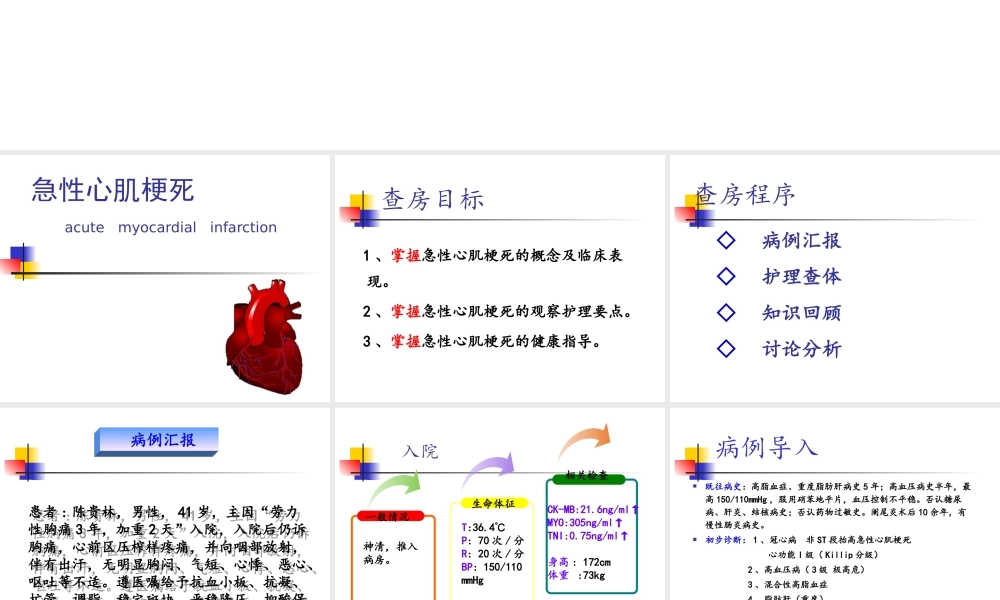
Task: Expand the 护理查体 agenda item
Action: click(x=802, y=276)
